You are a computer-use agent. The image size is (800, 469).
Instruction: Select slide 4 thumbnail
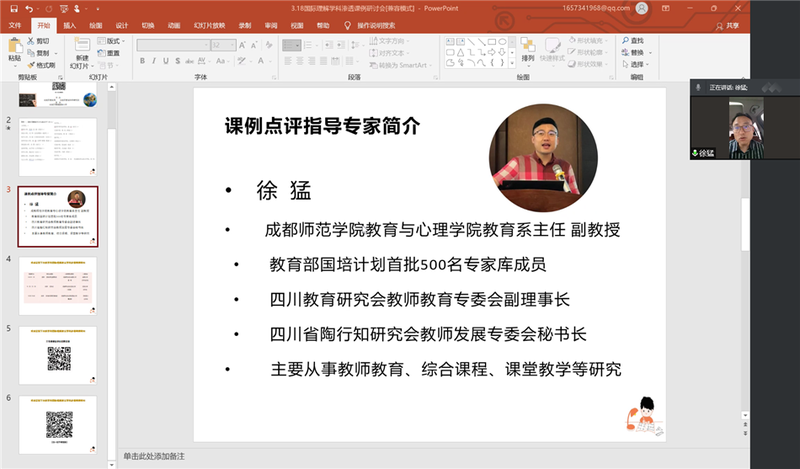coord(58,286)
